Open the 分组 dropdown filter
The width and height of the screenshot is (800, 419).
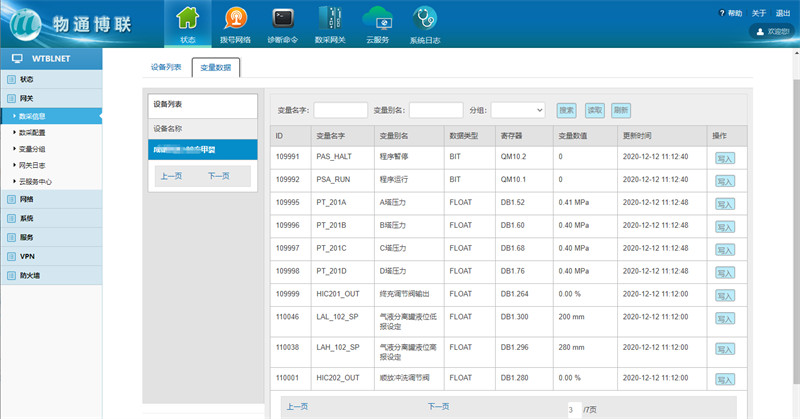517,110
